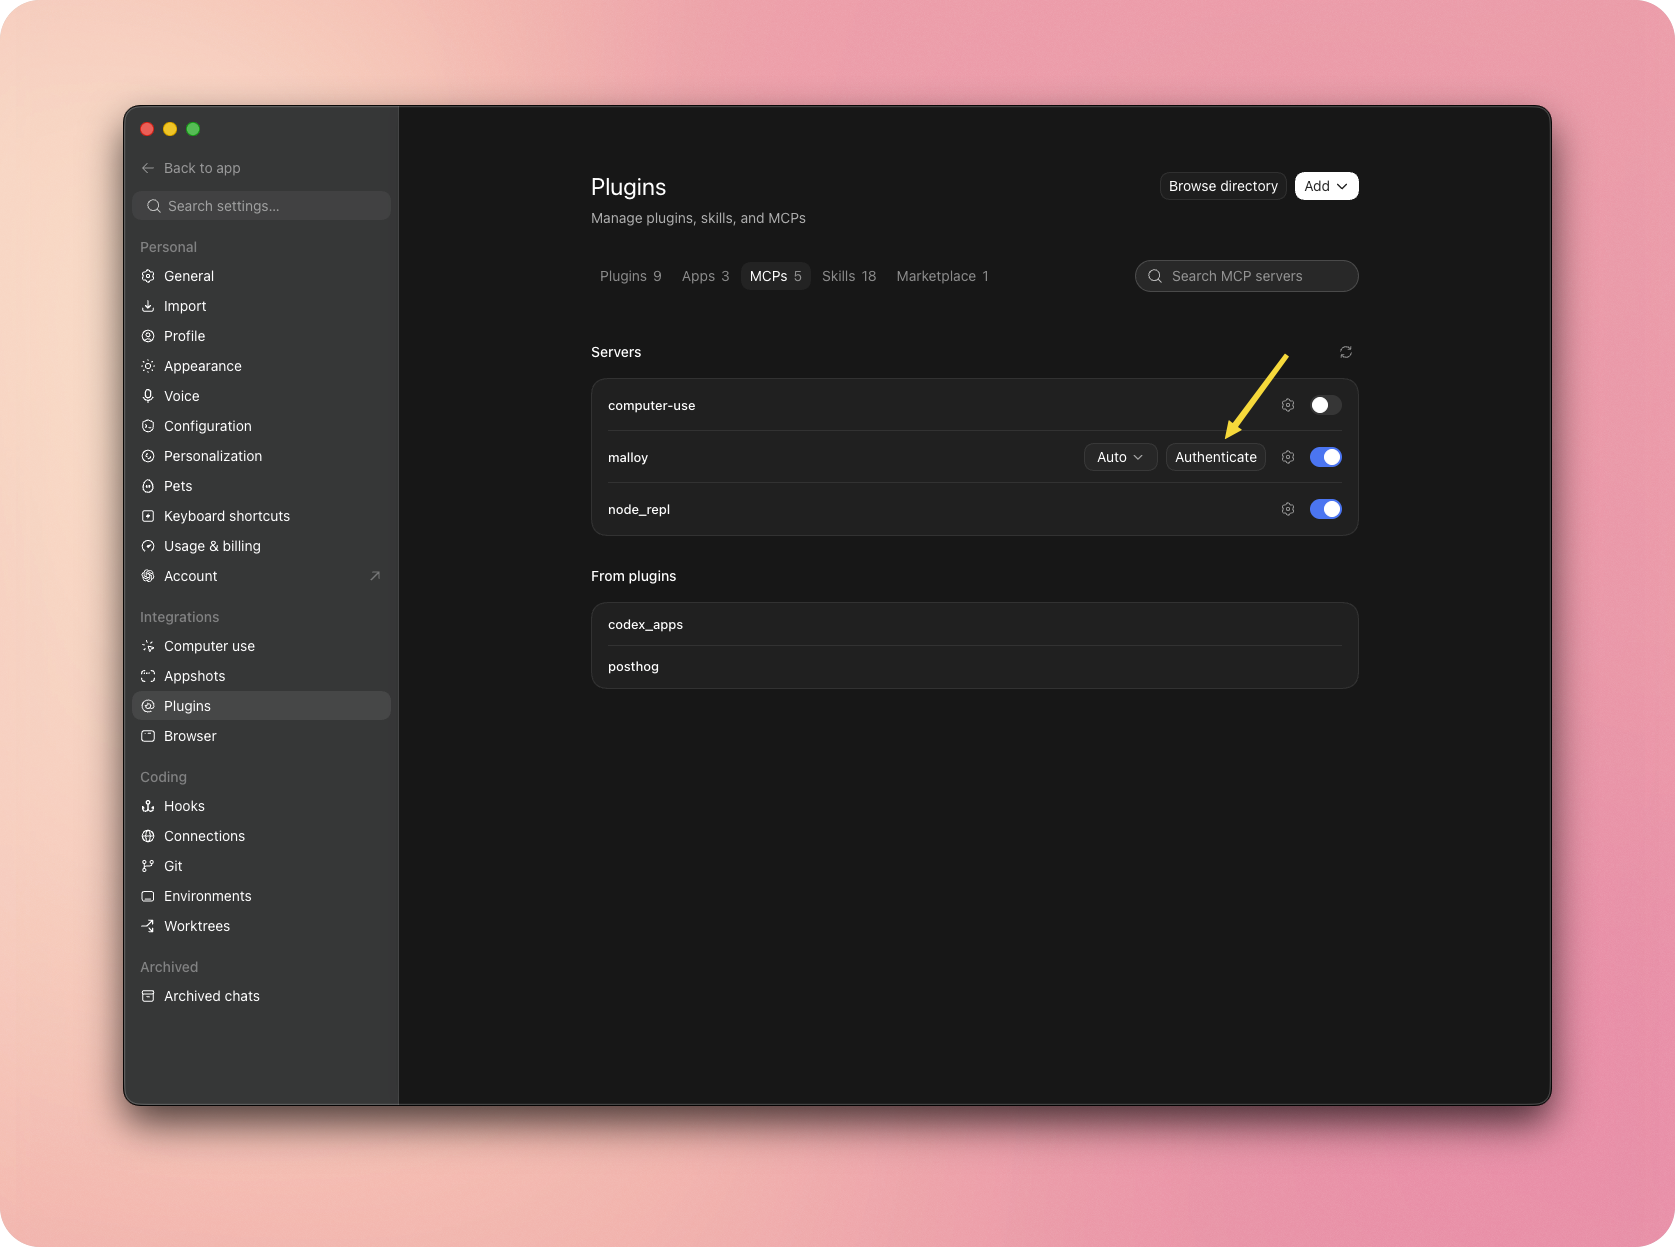
Task: Click the Authenticate button for malloy
Action: [x=1216, y=457]
